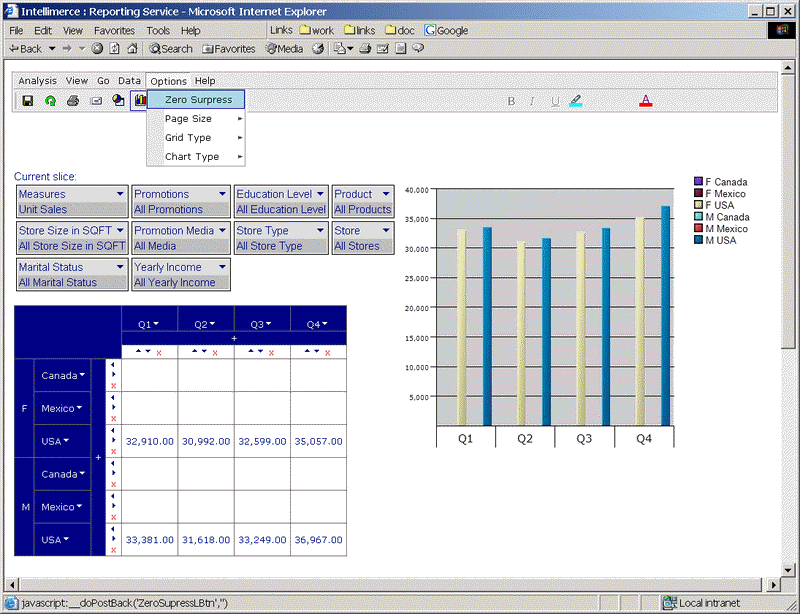Click browser Messenger chat icon

tap(418, 48)
